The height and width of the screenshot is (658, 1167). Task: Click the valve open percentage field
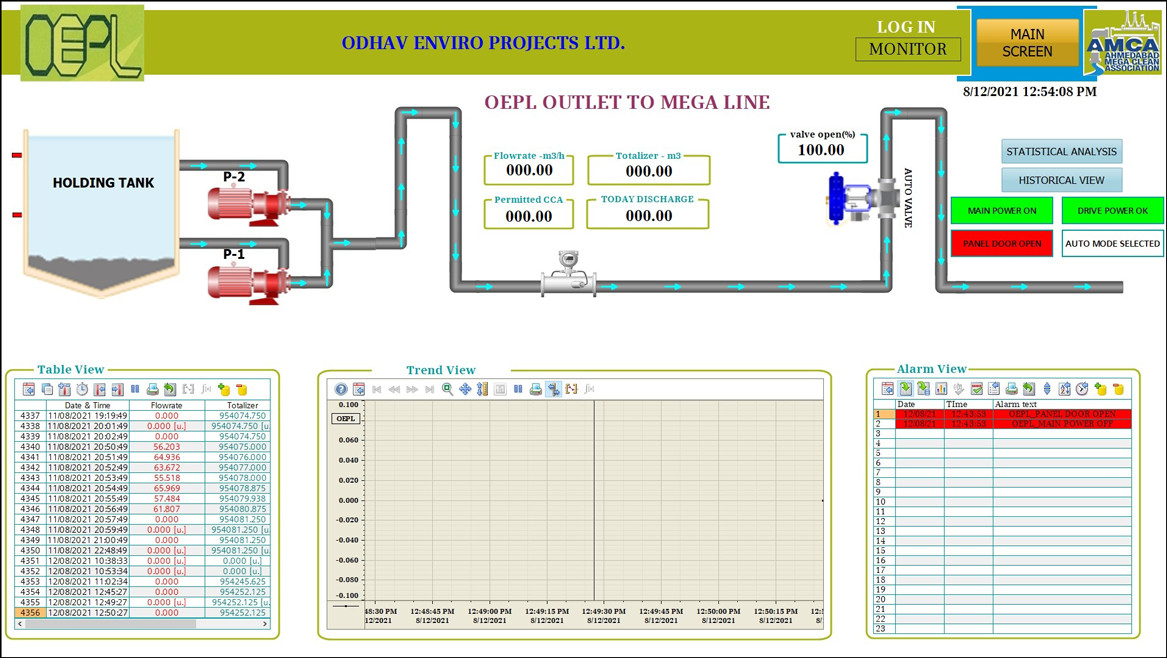coord(821,150)
